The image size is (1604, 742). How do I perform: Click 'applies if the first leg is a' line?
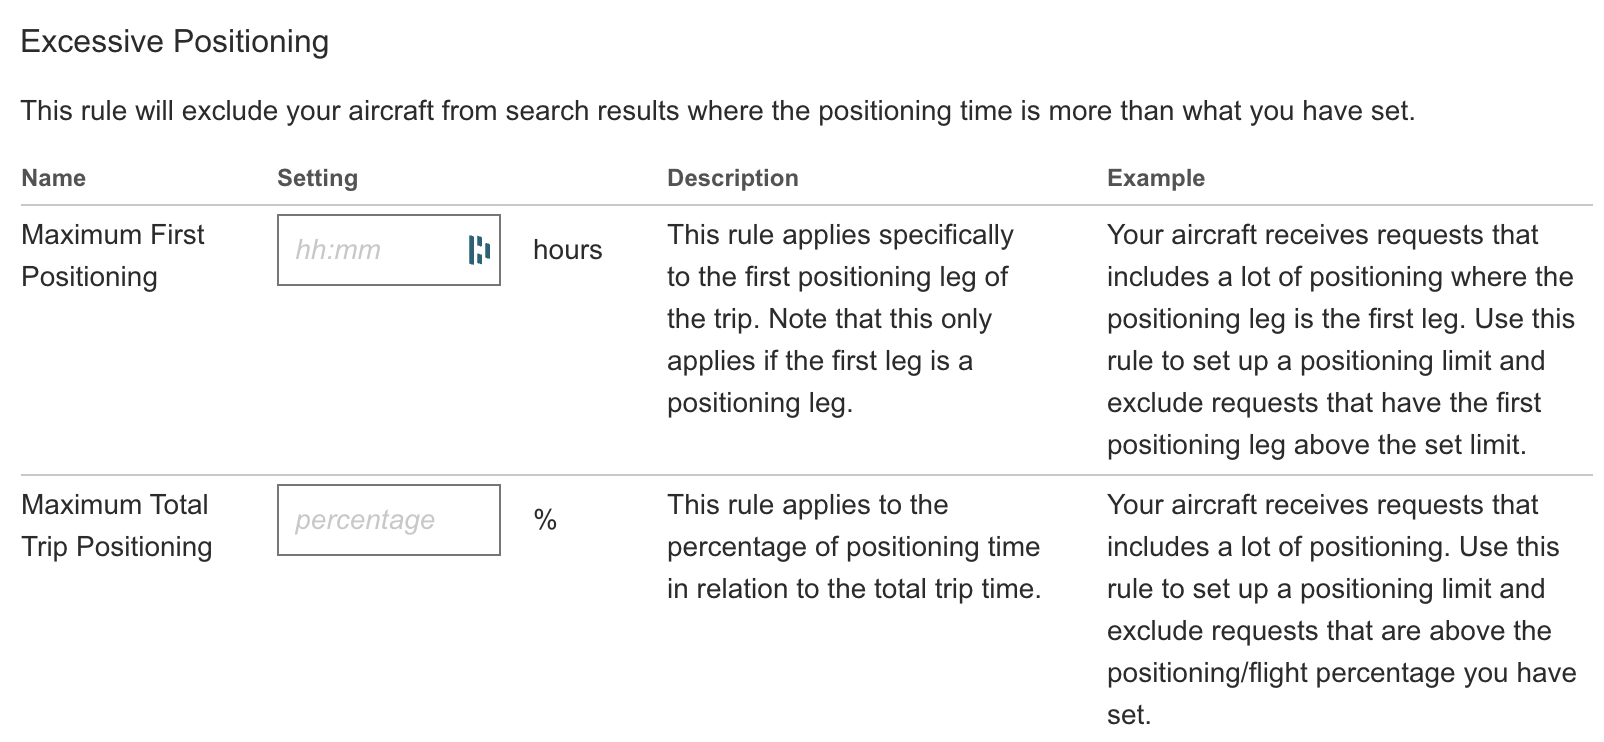(820, 361)
